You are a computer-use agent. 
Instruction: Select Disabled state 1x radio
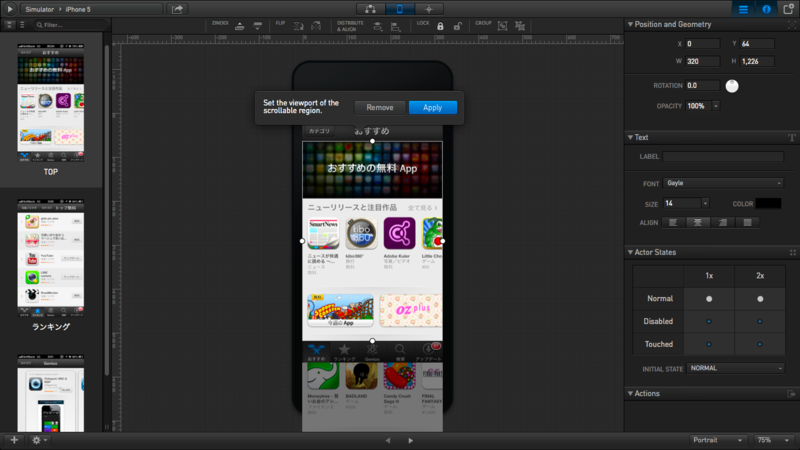click(x=709, y=321)
